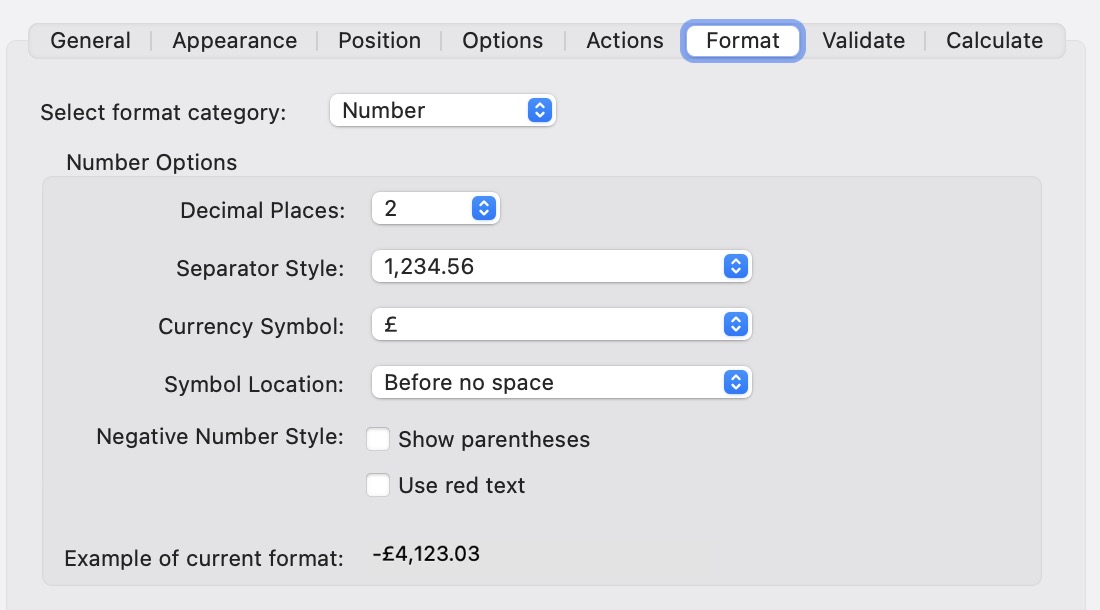Switch to the General tab
Viewport: 1100px width, 610px height.
90,40
